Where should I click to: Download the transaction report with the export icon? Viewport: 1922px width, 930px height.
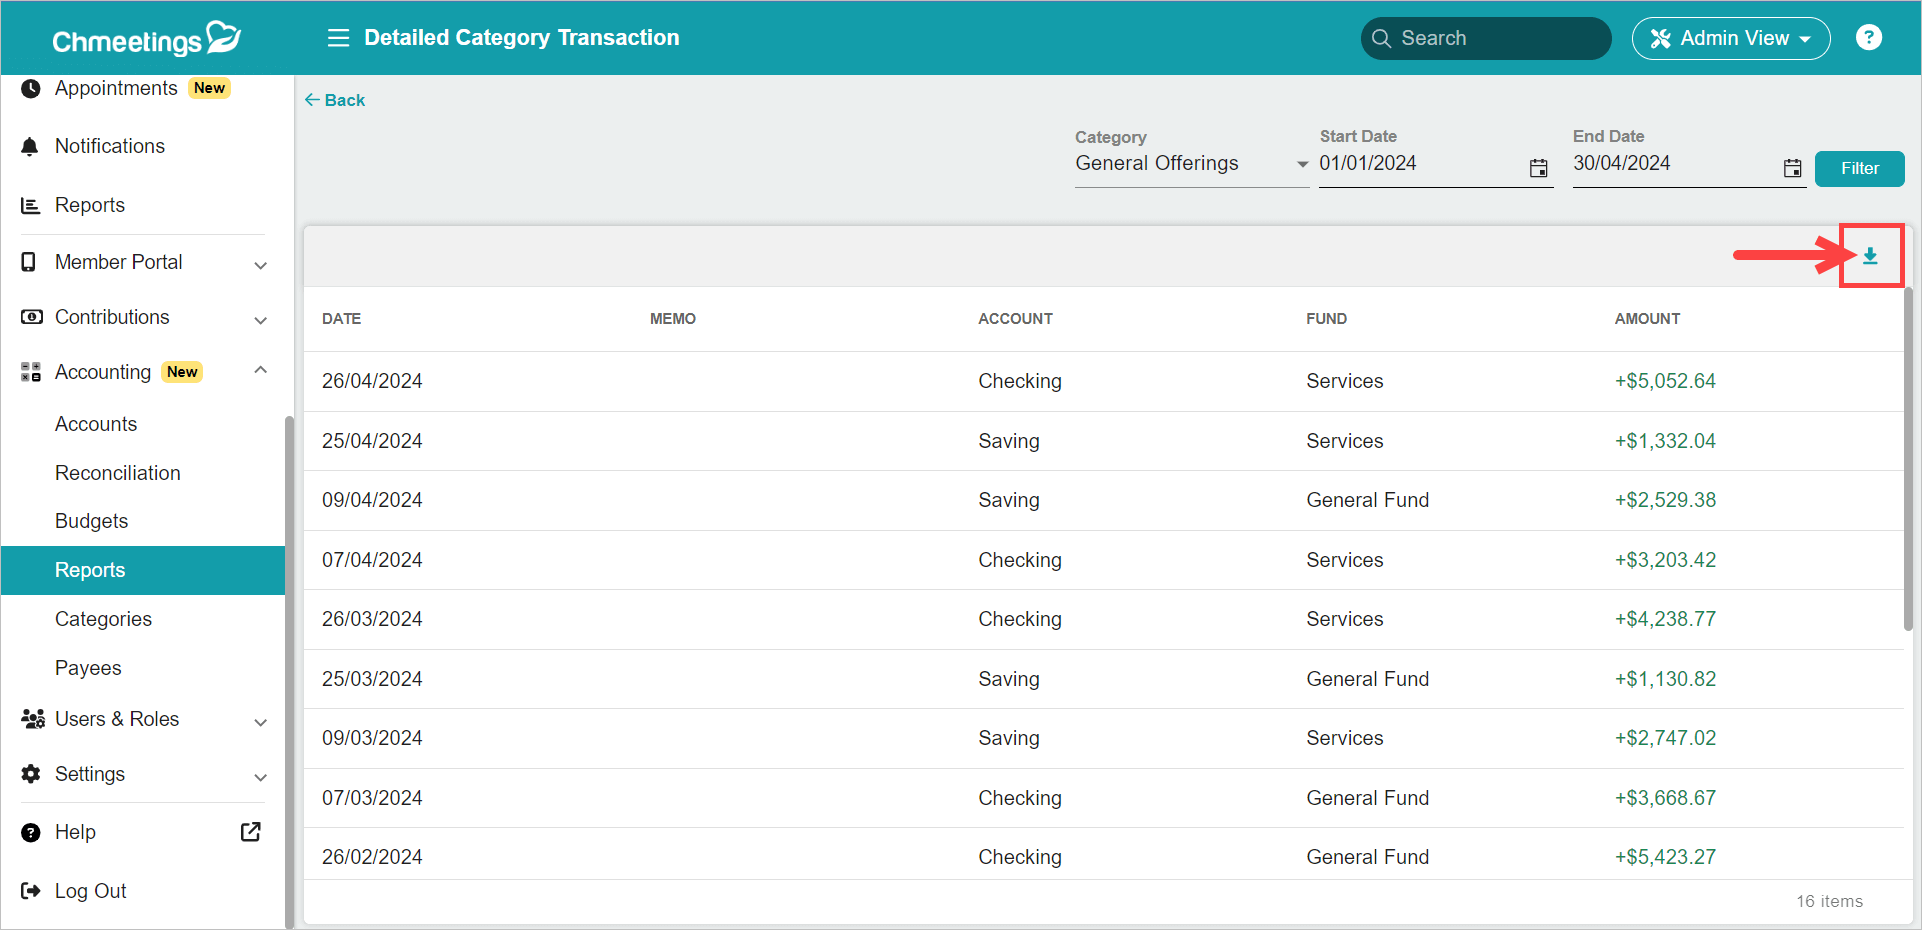(x=1870, y=256)
